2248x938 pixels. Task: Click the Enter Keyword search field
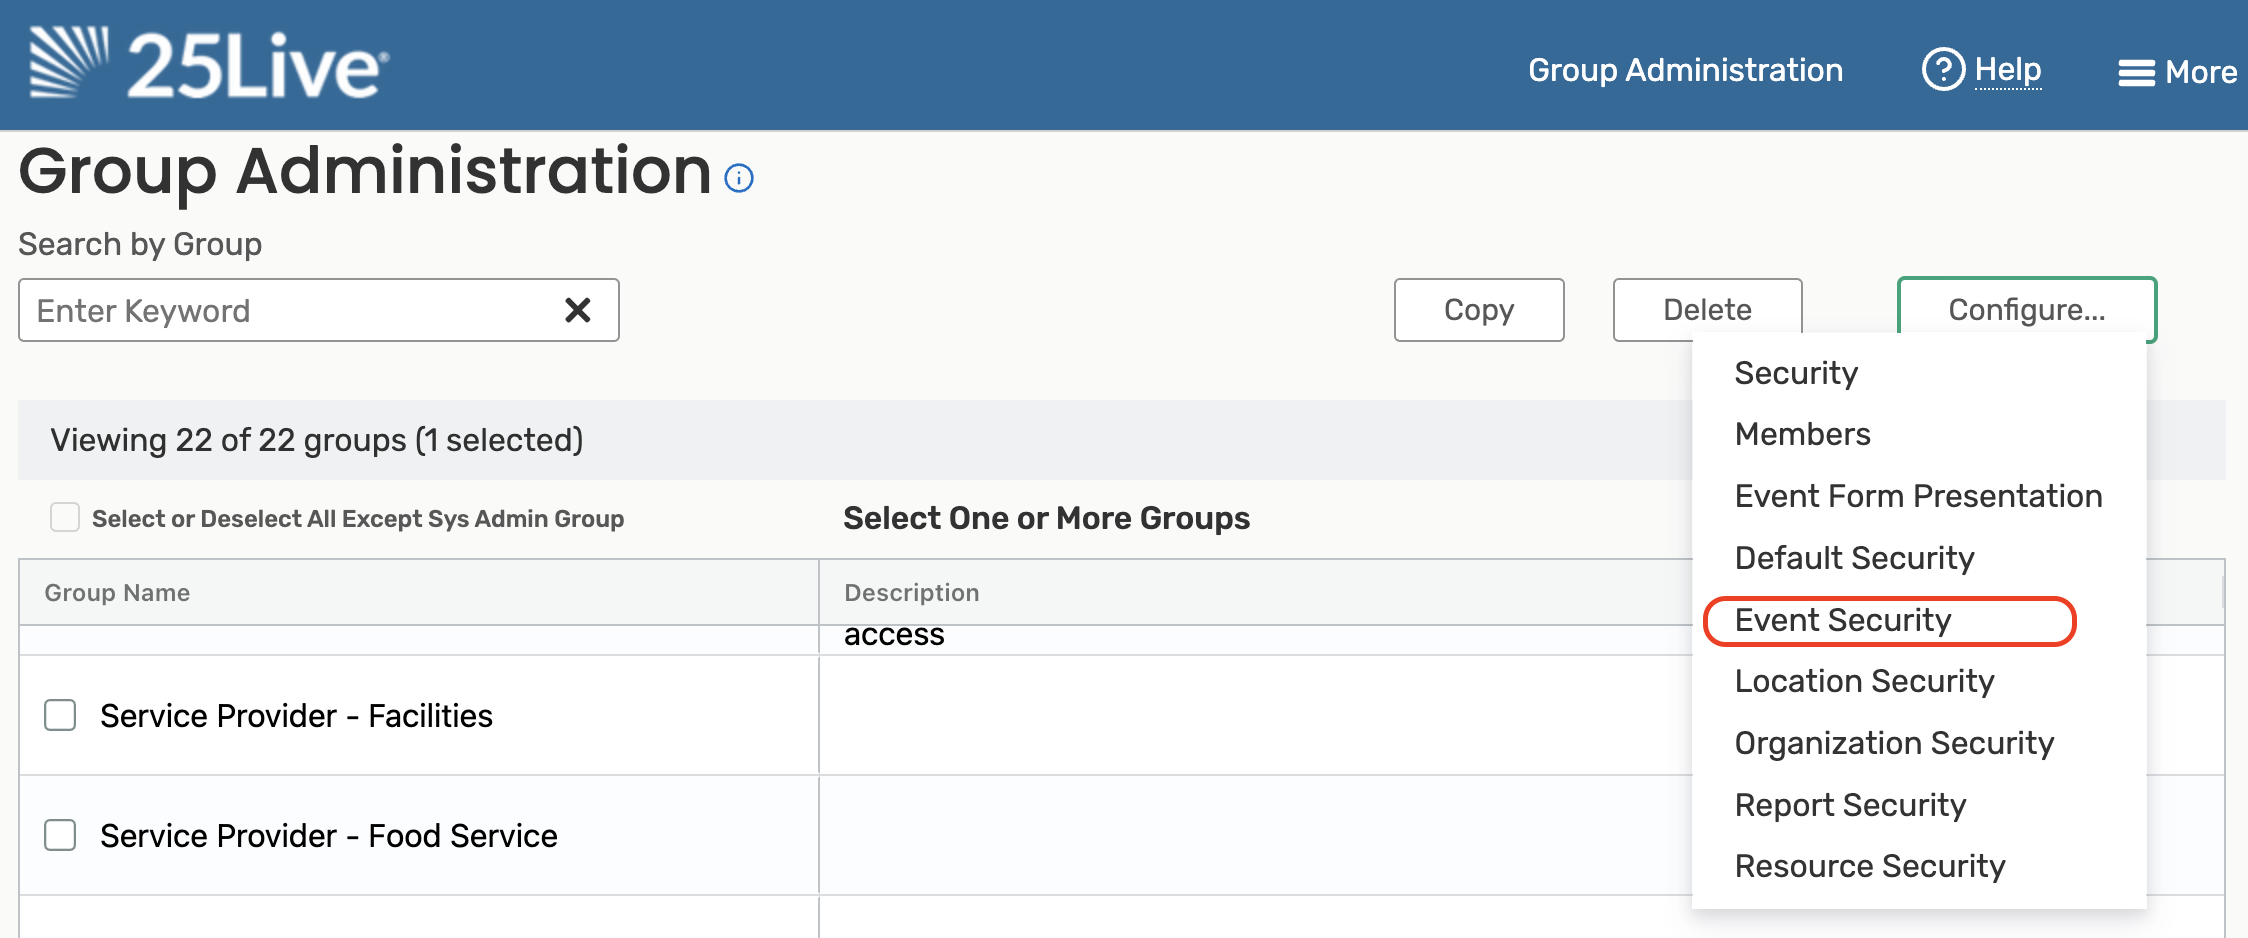[x=290, y=310]
